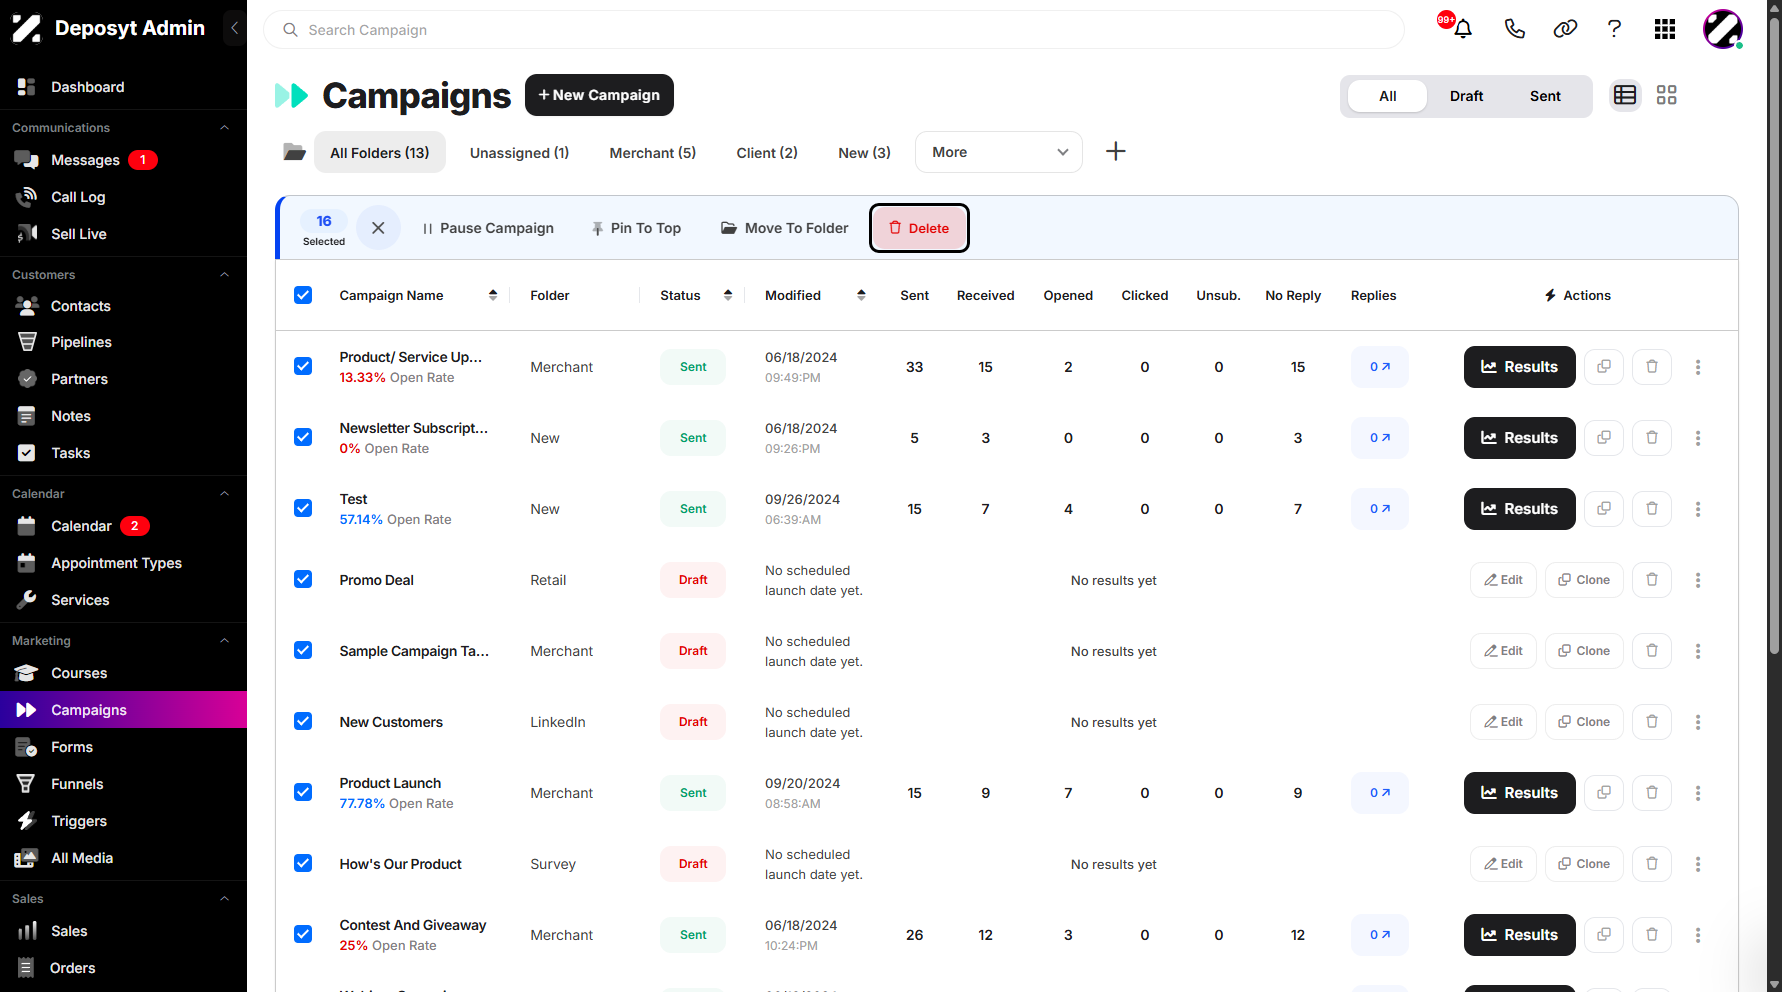Collapse the Communications sidebar section
This screenshot has height=992, width=1782.
tap(224, 128)
